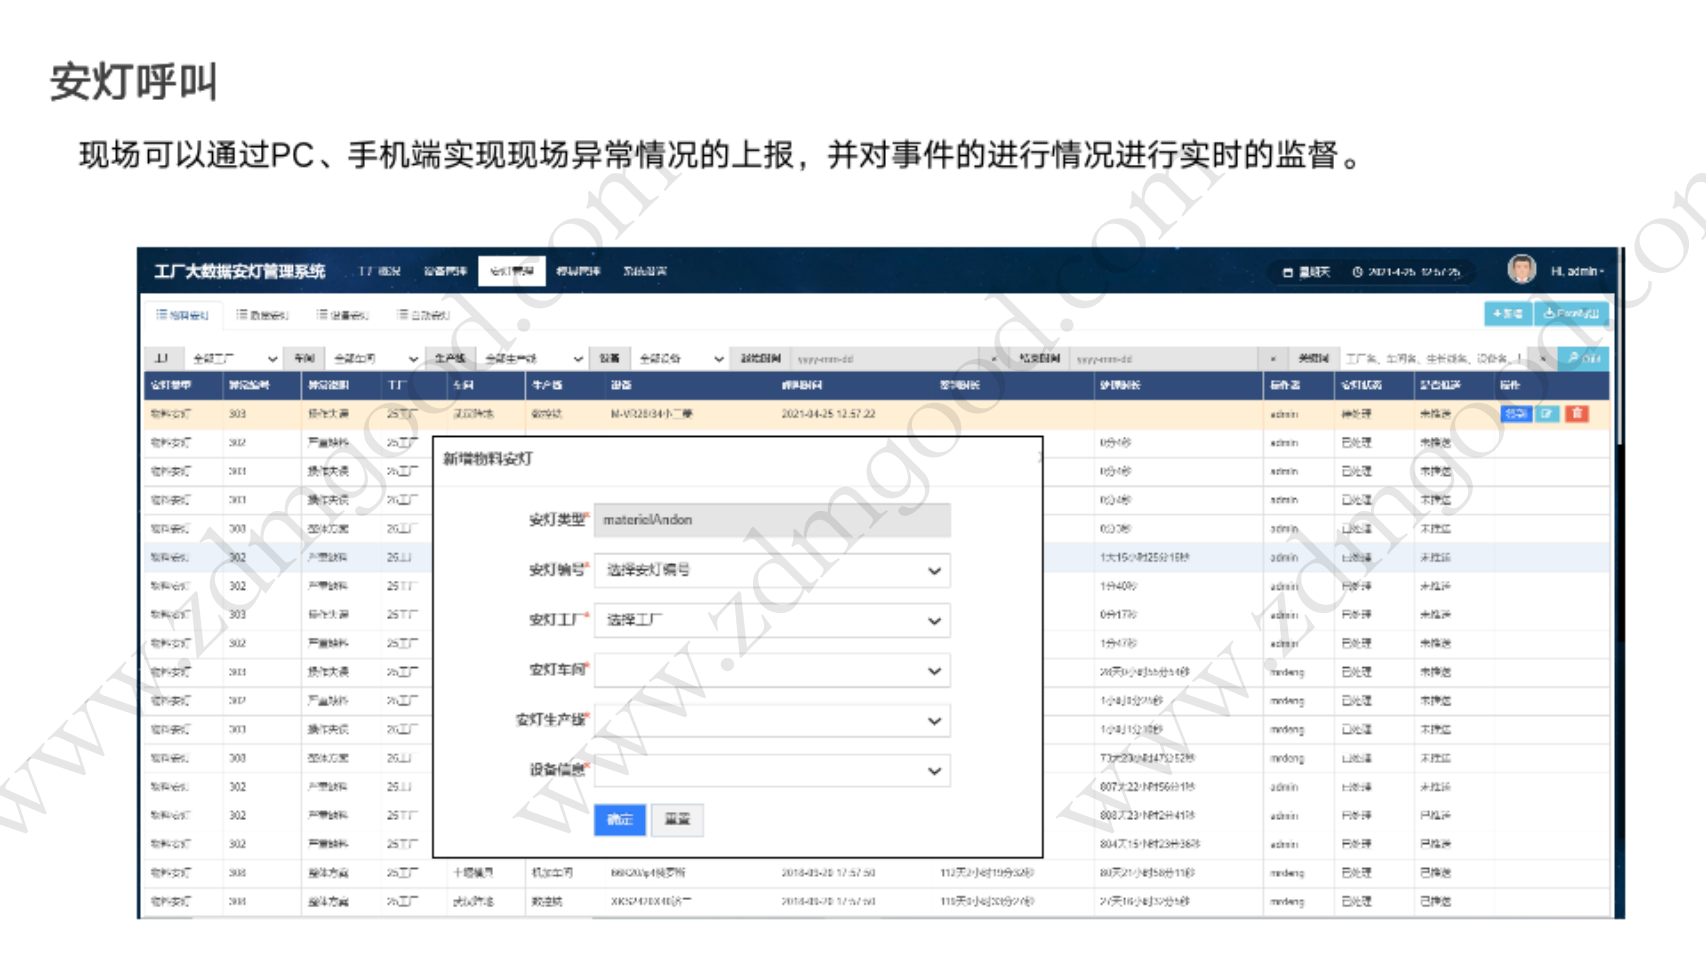Click the Excel export download button
Image resolution: width=1706 pixels, height=960 pixels.
click(1571, 314)
